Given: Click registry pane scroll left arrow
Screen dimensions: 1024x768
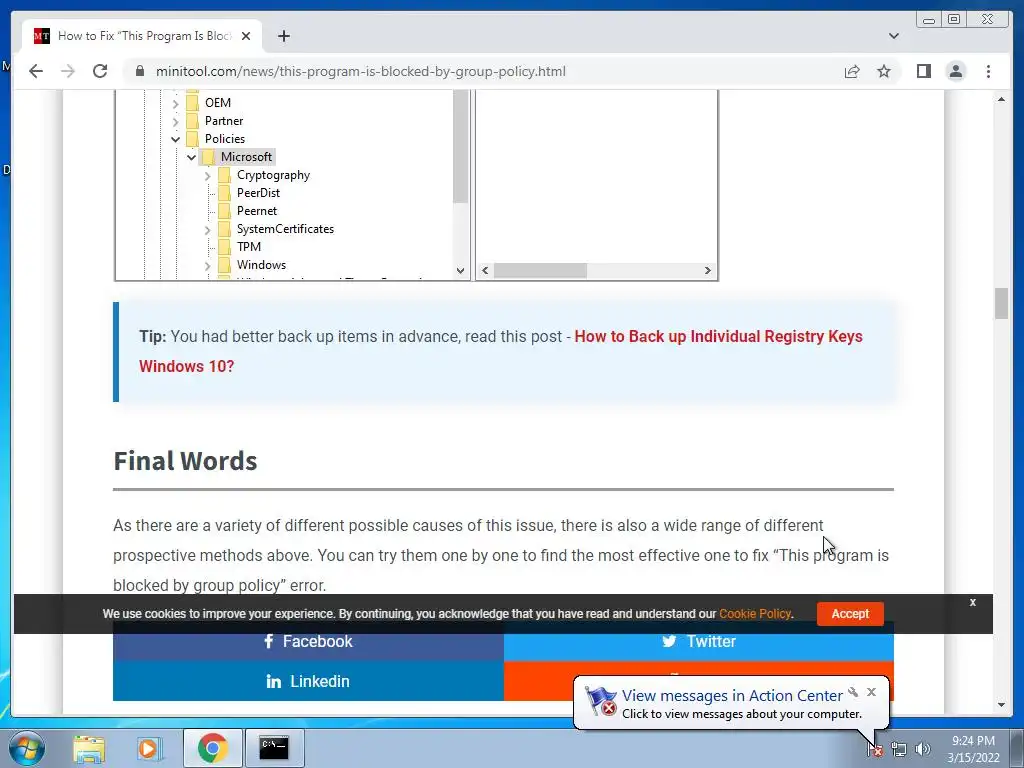Looking at the screenshot, I should point(485,270).
